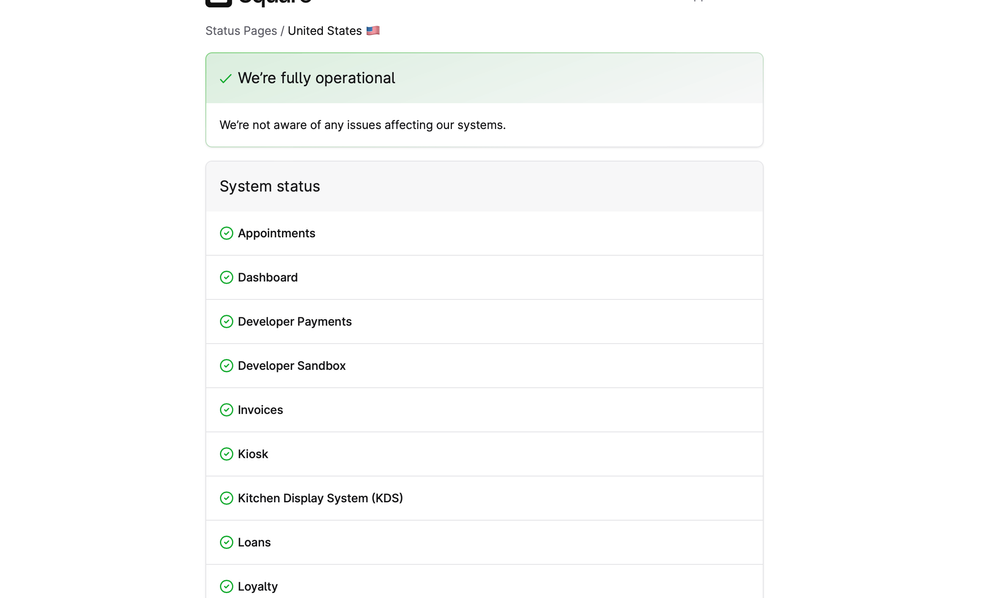999x598 pixels.
Task: Click the United States breadcrumb text
Action: pyautogui.click(x=325, y=31)
